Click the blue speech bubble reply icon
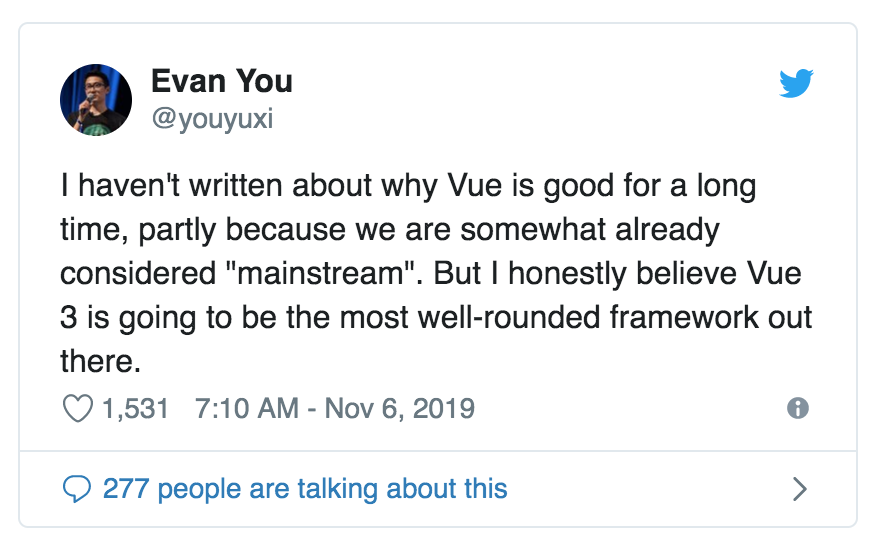The image size is (880, 558). click(x=77, y=489)
